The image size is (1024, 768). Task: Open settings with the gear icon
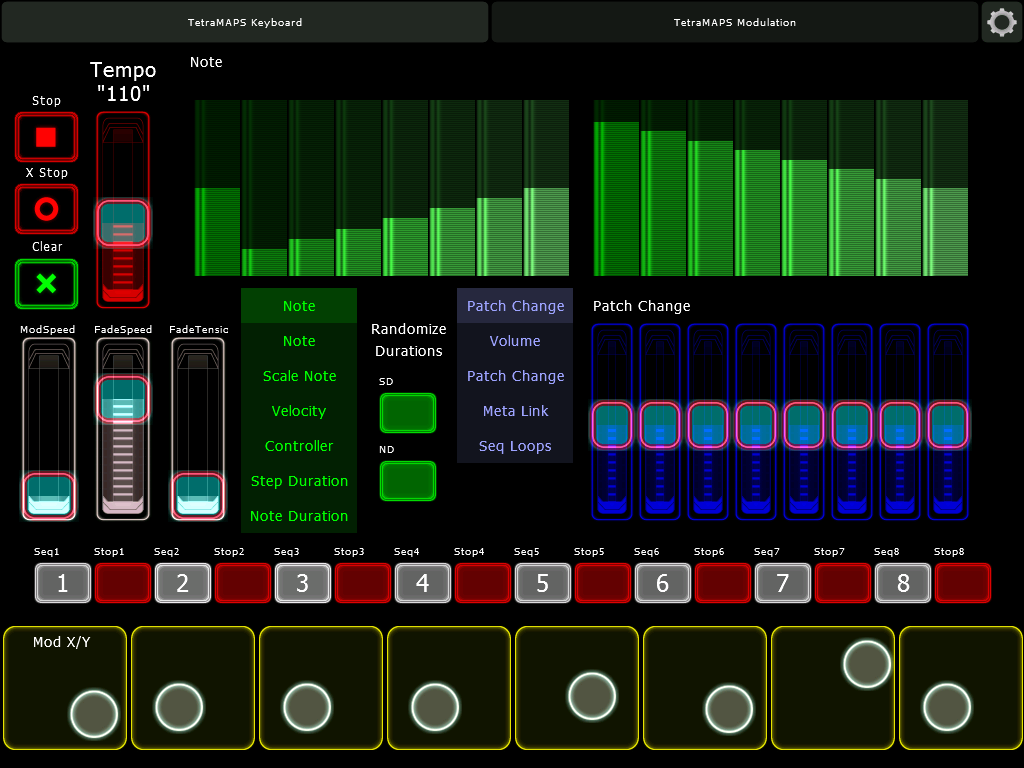[x=1001, y=22]
